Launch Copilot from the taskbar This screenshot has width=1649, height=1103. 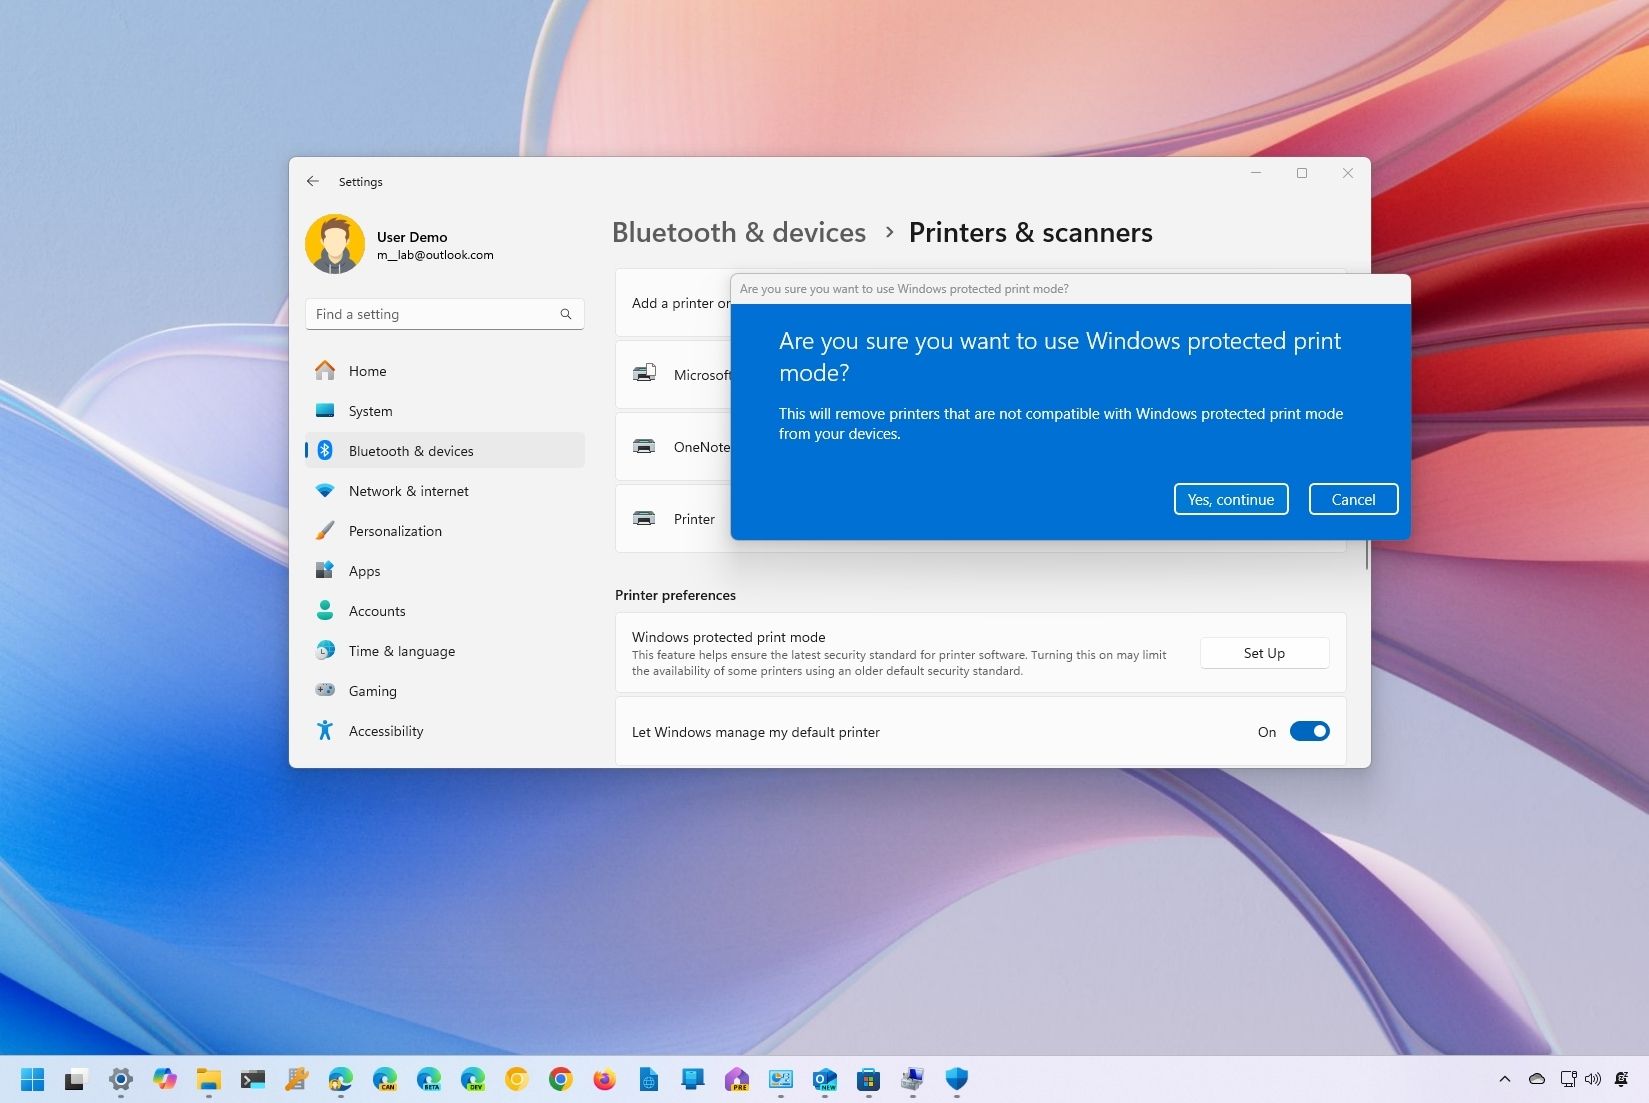point(164,1080)
